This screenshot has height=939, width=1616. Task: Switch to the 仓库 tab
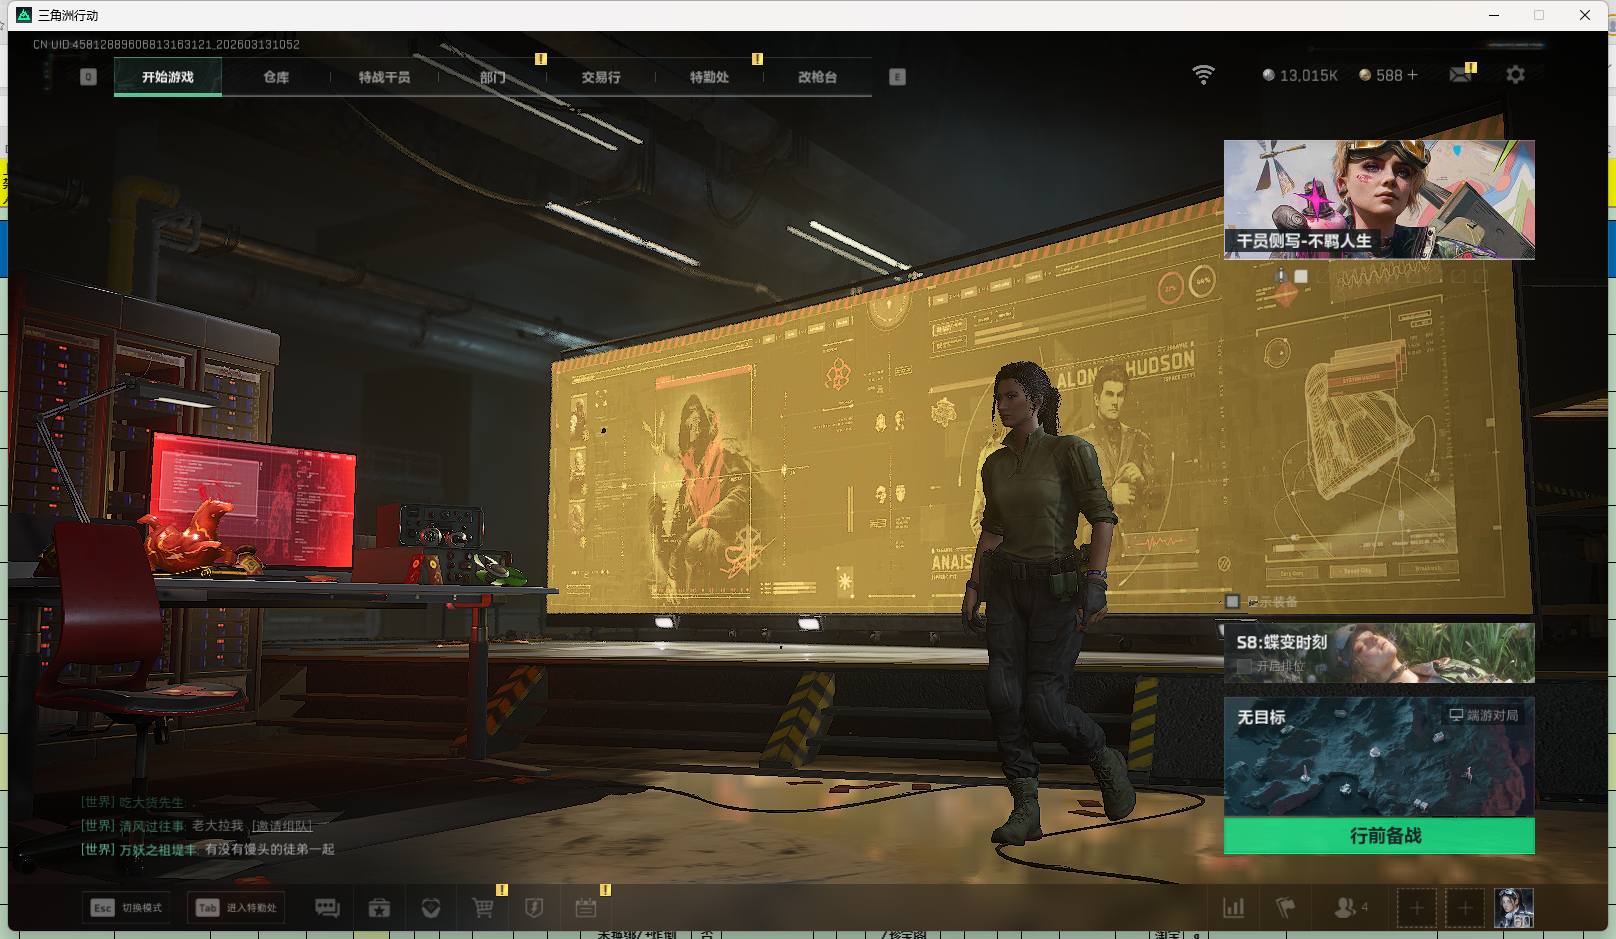click(276, 77)
